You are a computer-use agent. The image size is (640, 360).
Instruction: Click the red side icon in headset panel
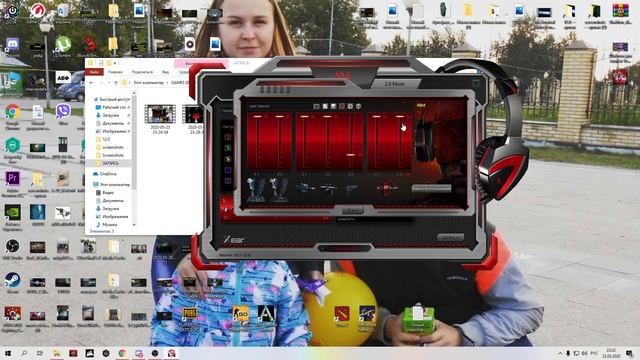[x=228, y=137]
